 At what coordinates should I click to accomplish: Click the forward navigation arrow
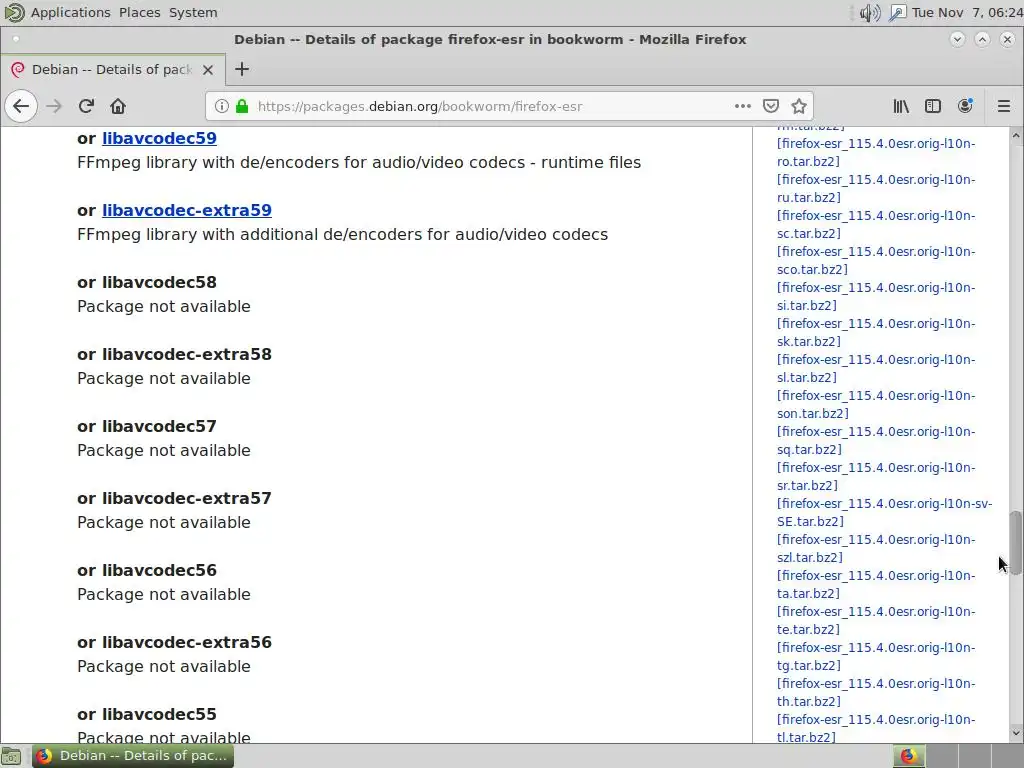tap(54, 106)
